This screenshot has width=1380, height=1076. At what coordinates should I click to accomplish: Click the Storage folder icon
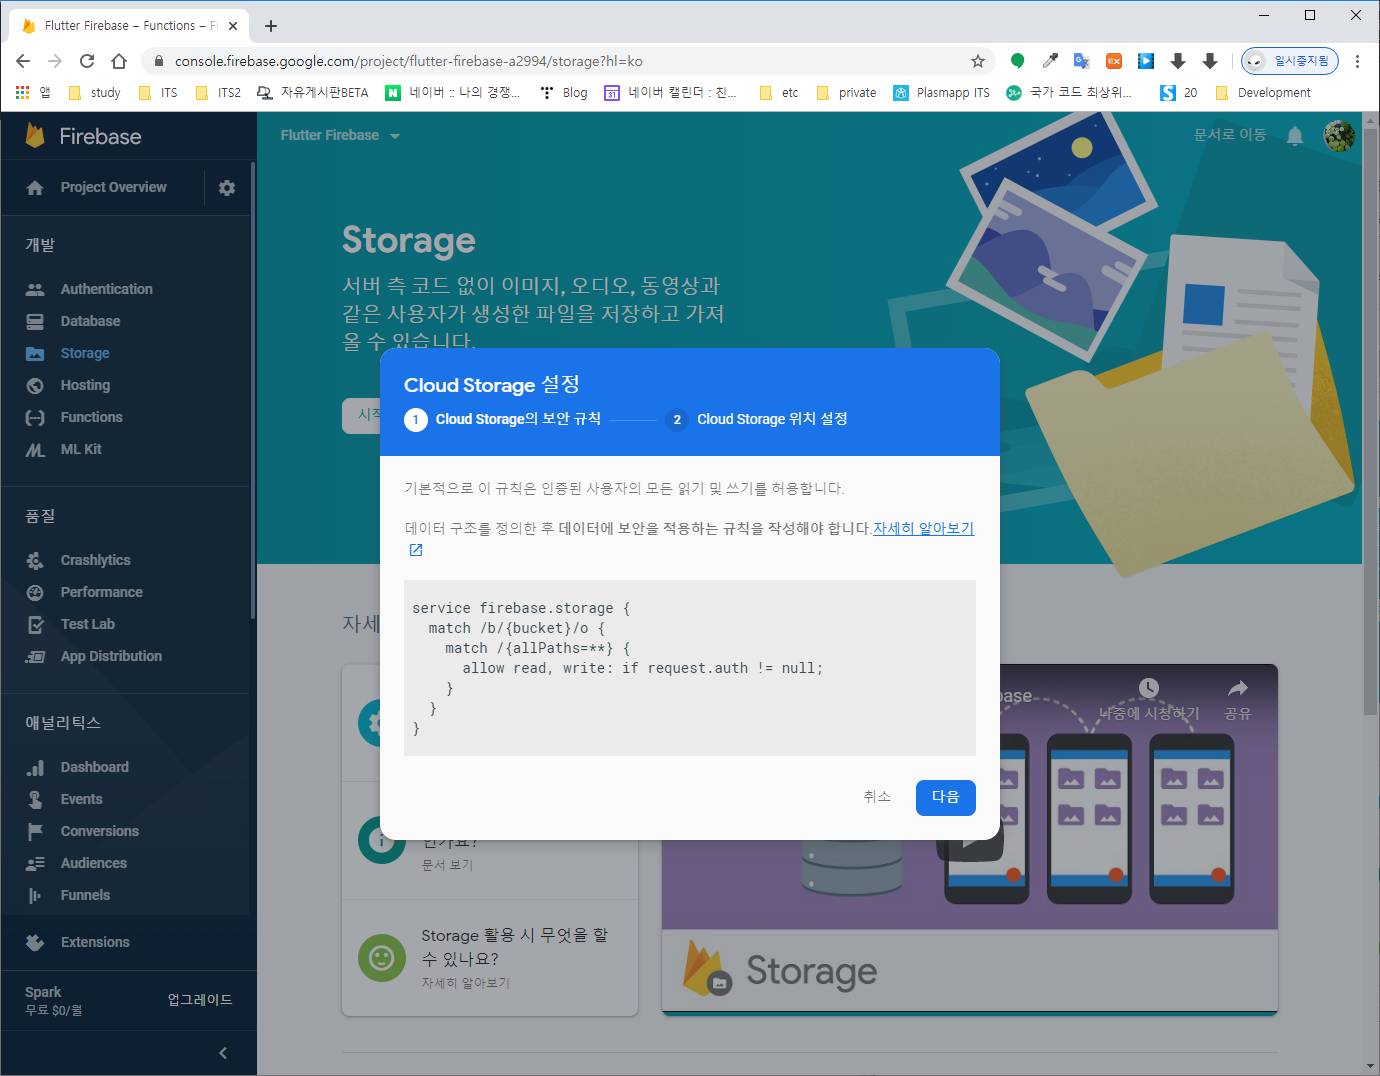coord(35,353)
